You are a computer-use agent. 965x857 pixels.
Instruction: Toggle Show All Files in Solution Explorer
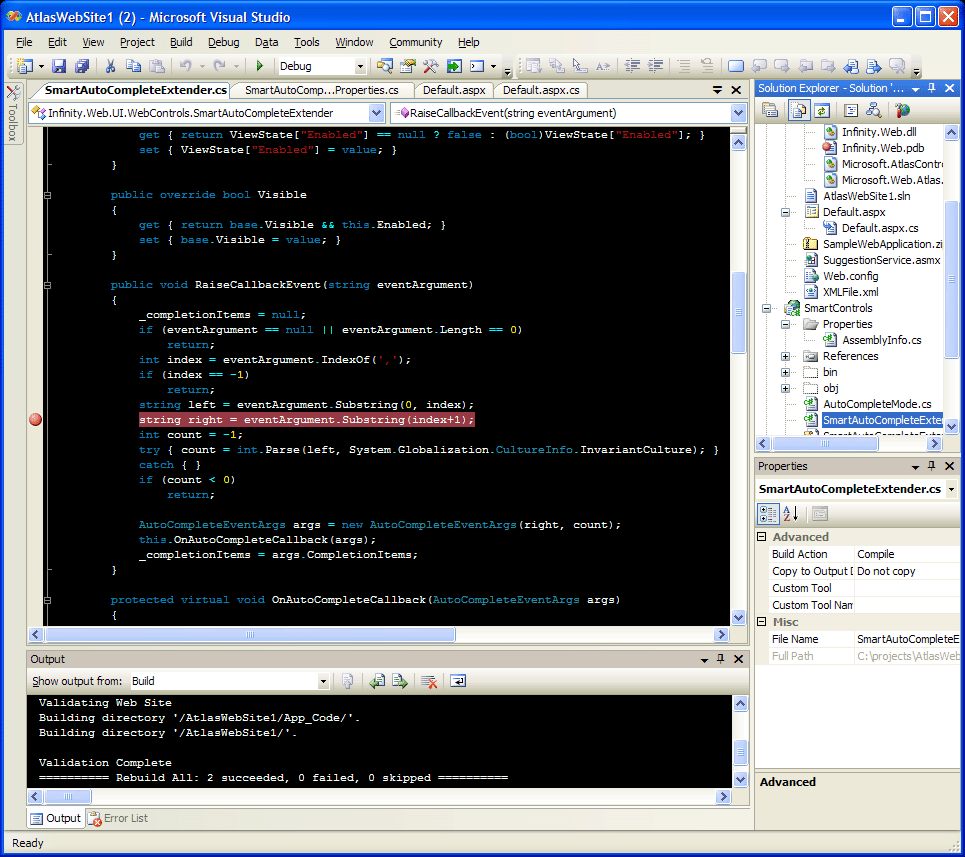pos(799,111)
